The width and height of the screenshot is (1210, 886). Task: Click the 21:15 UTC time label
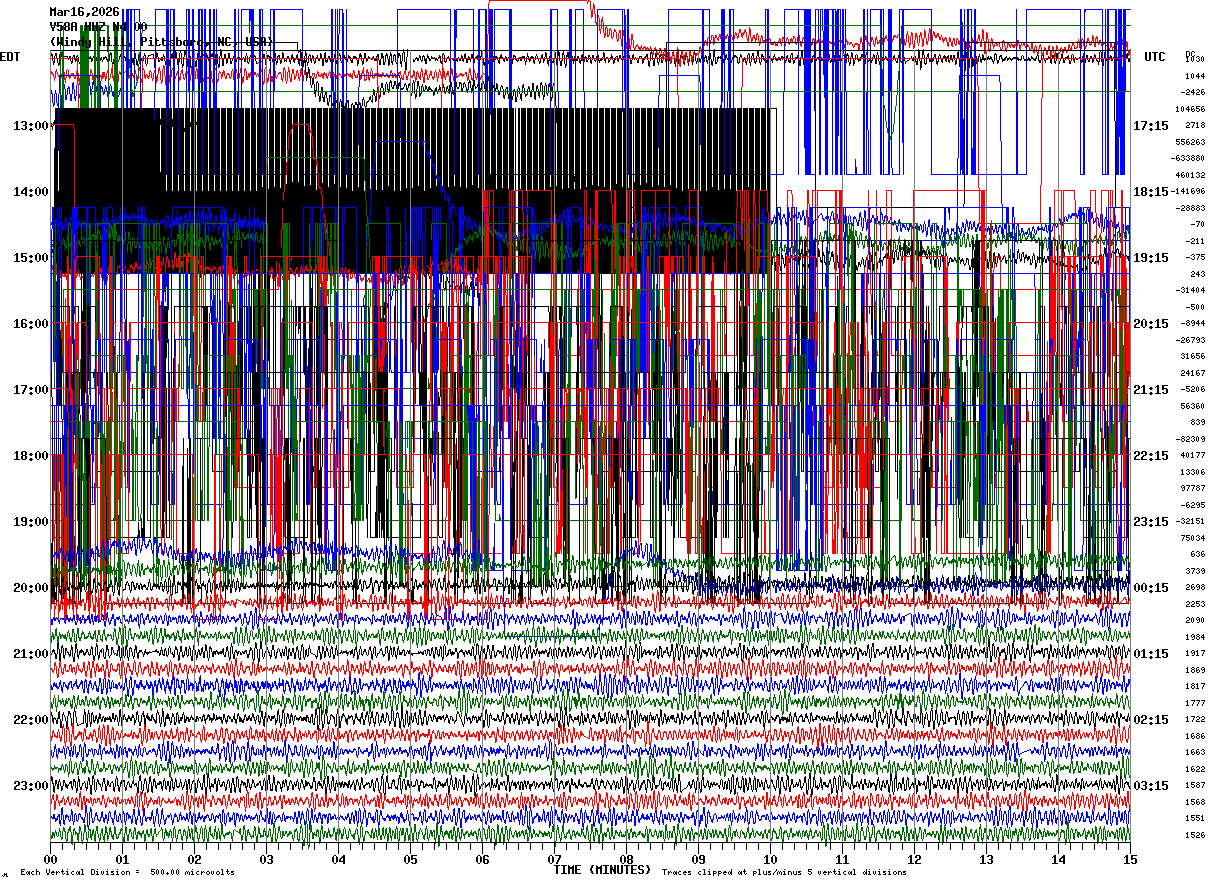[x=1151, y=389]
